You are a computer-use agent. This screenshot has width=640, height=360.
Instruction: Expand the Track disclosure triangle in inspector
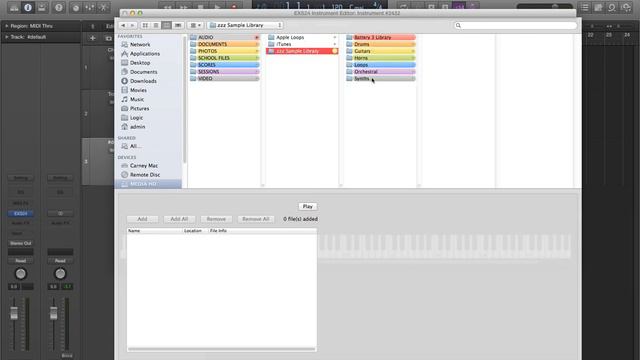point(7,37)
